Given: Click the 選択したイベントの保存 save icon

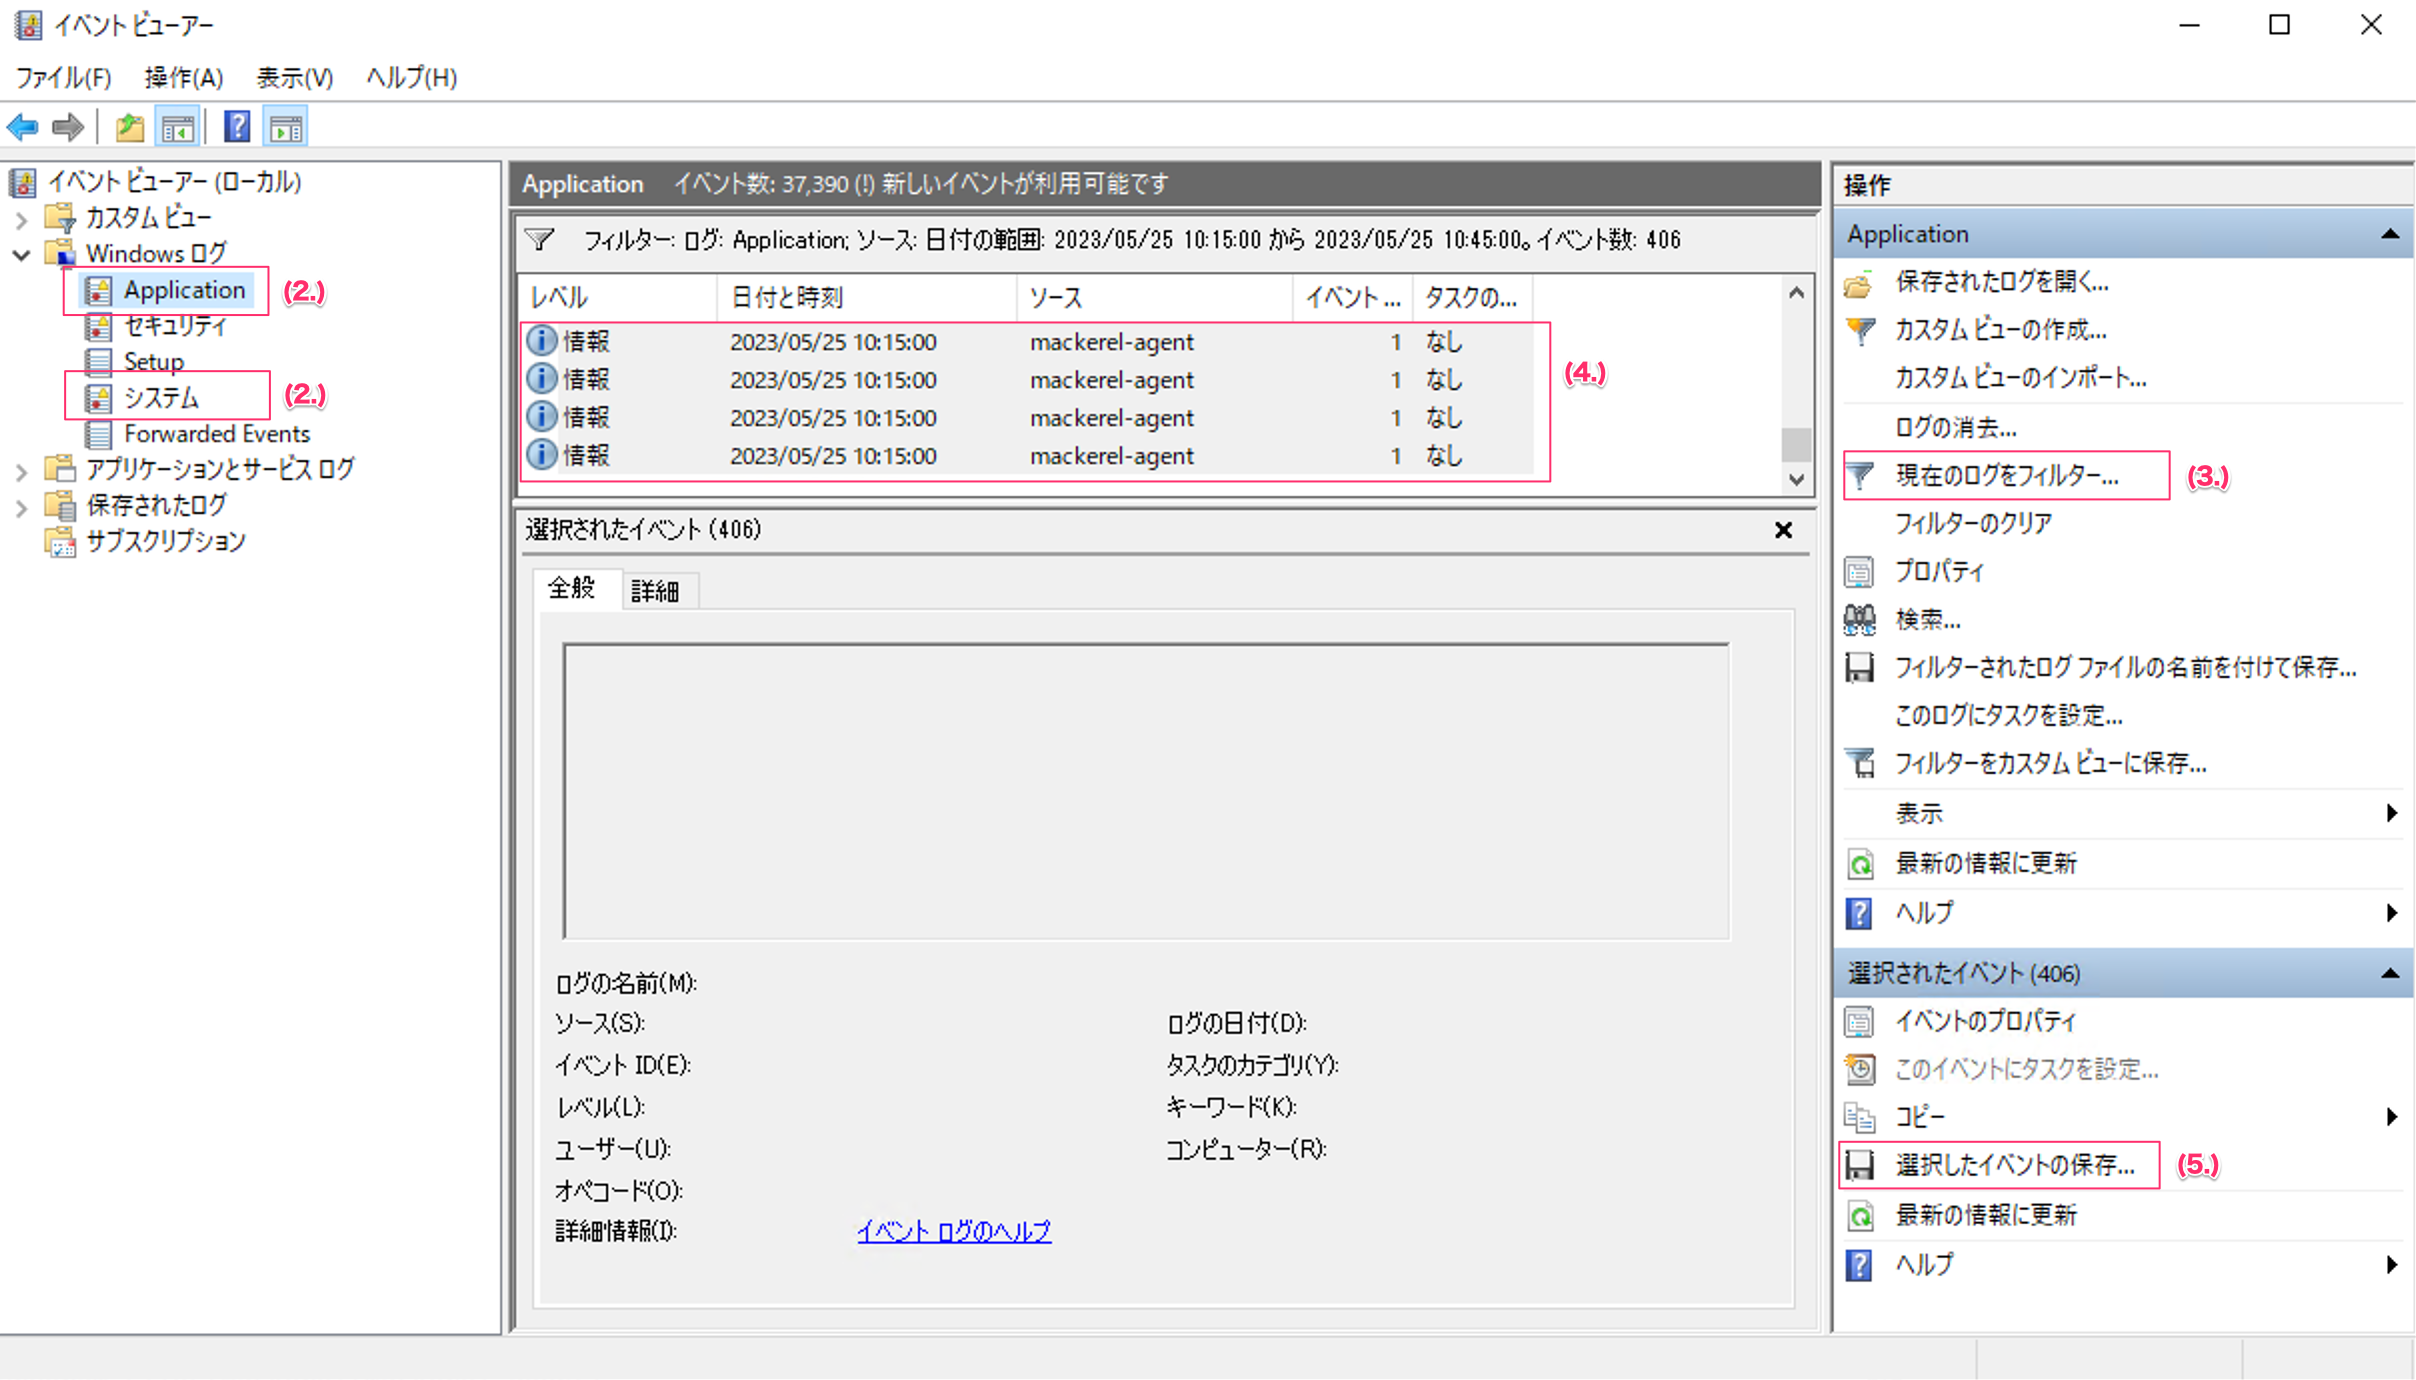Looking at the screenshot, I should click(1860, 1164).
